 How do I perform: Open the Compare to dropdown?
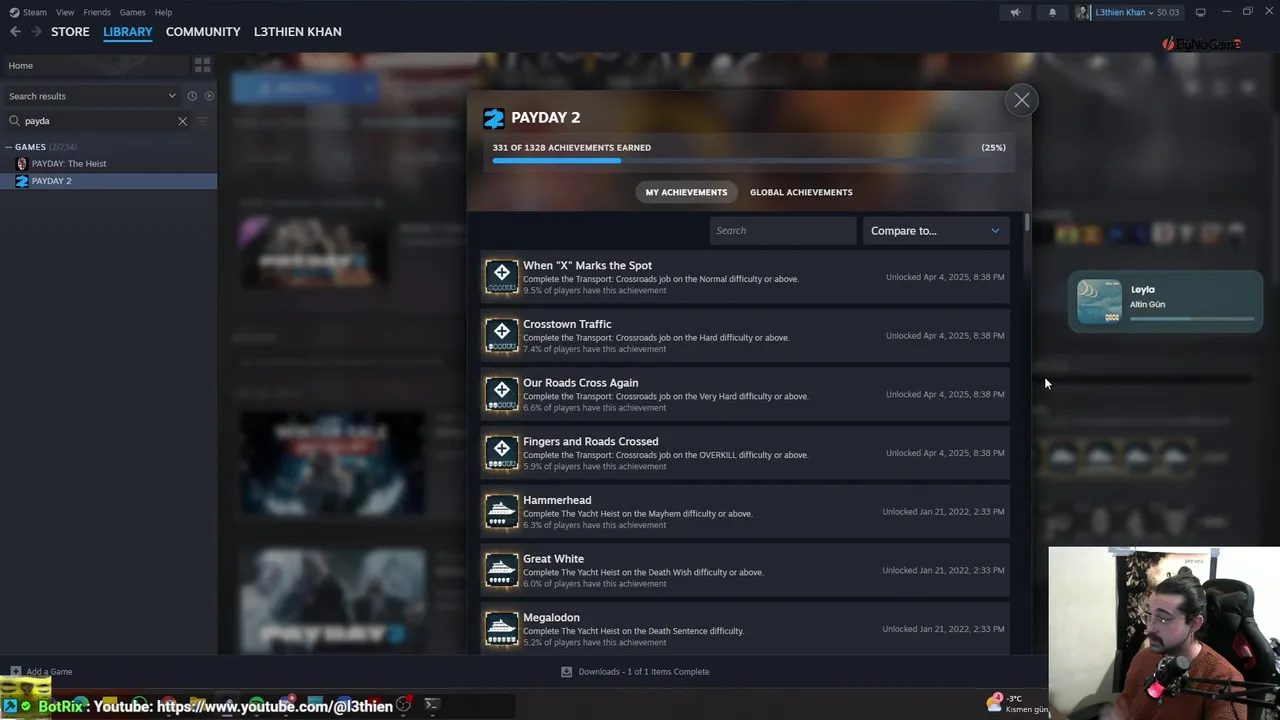tap(935, 231)
